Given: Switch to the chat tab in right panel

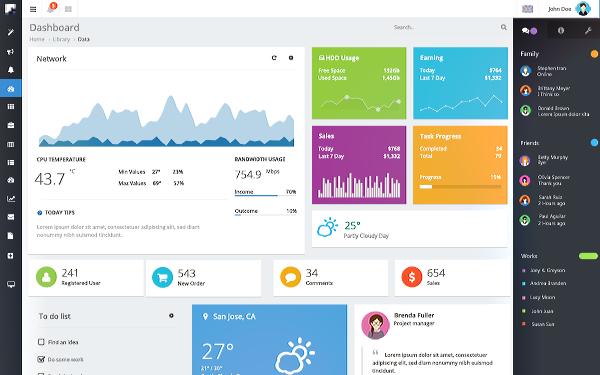Looking at the screenshot, I should 530,31.
